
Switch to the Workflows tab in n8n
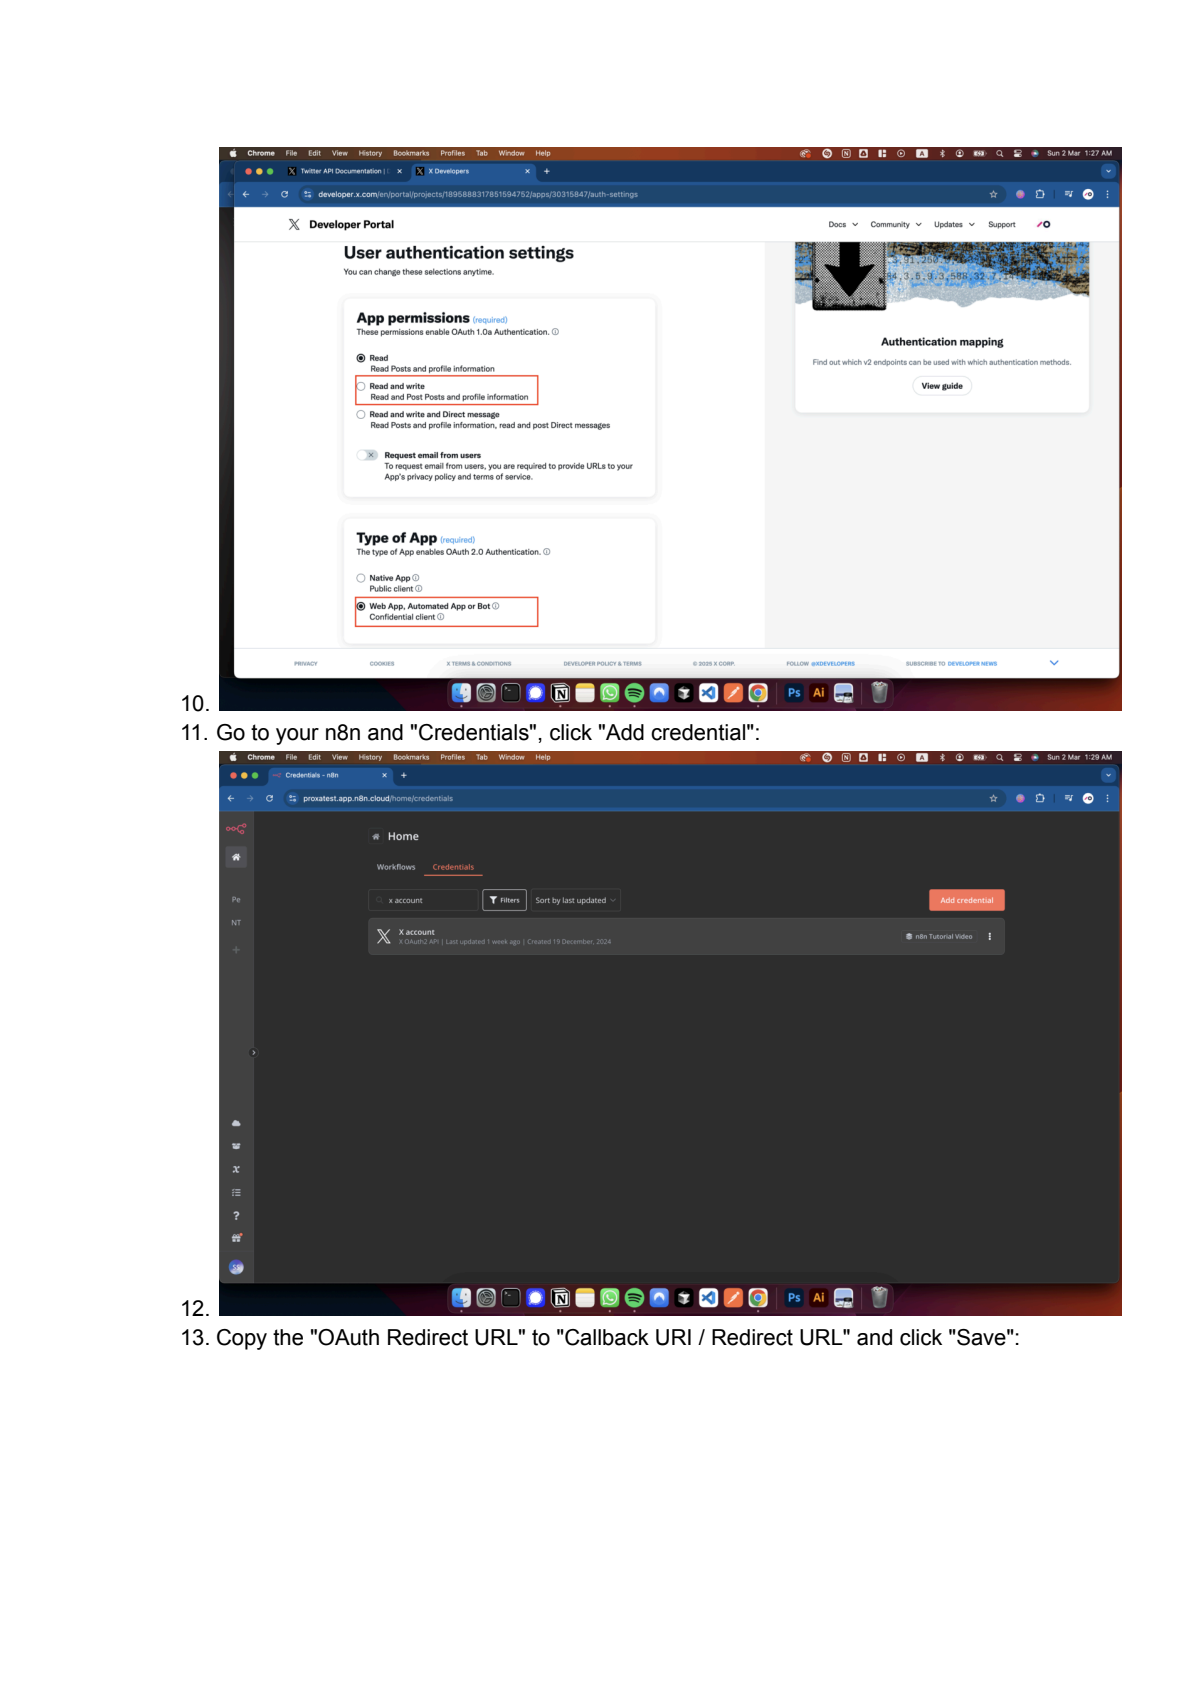[x=396, y=867]
